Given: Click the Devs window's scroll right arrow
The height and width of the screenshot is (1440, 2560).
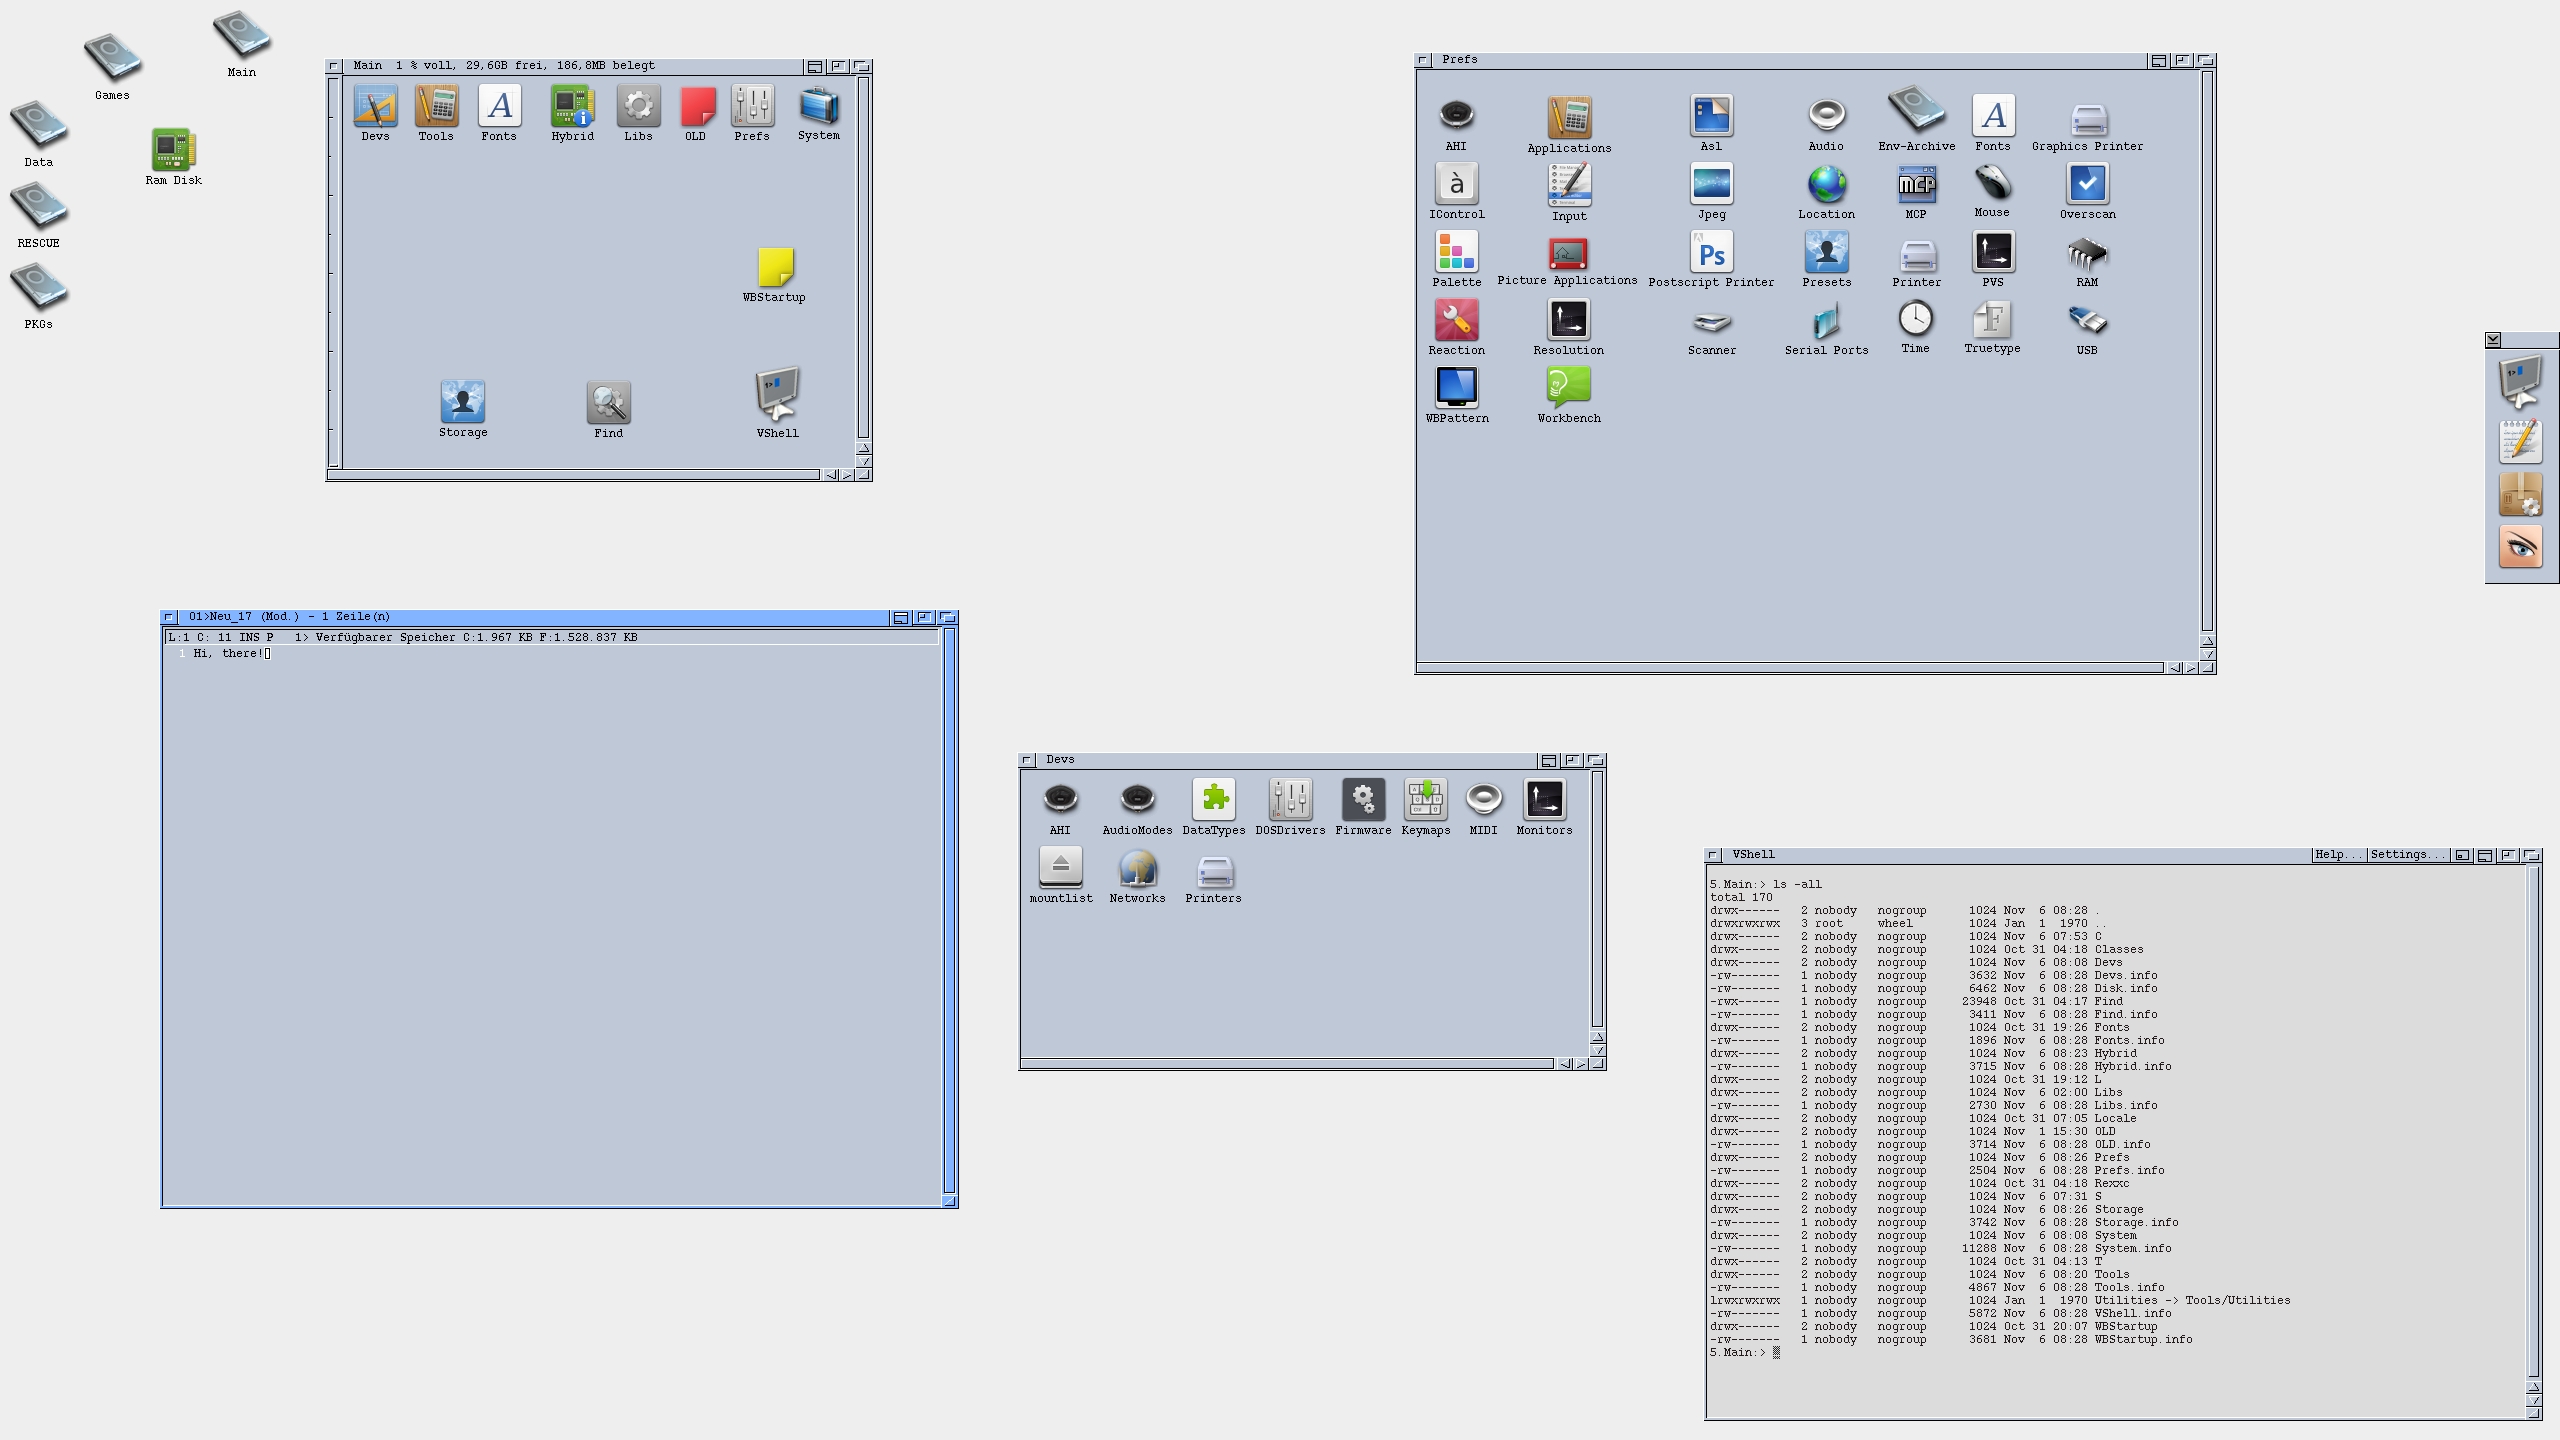Looking at the screenshot, I should [1581, 1064].
